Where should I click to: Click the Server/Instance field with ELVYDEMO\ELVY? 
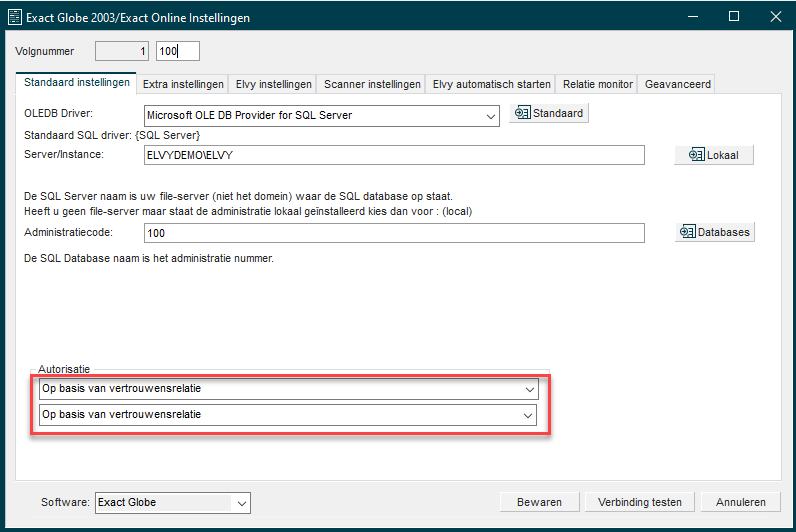[394, 155]
